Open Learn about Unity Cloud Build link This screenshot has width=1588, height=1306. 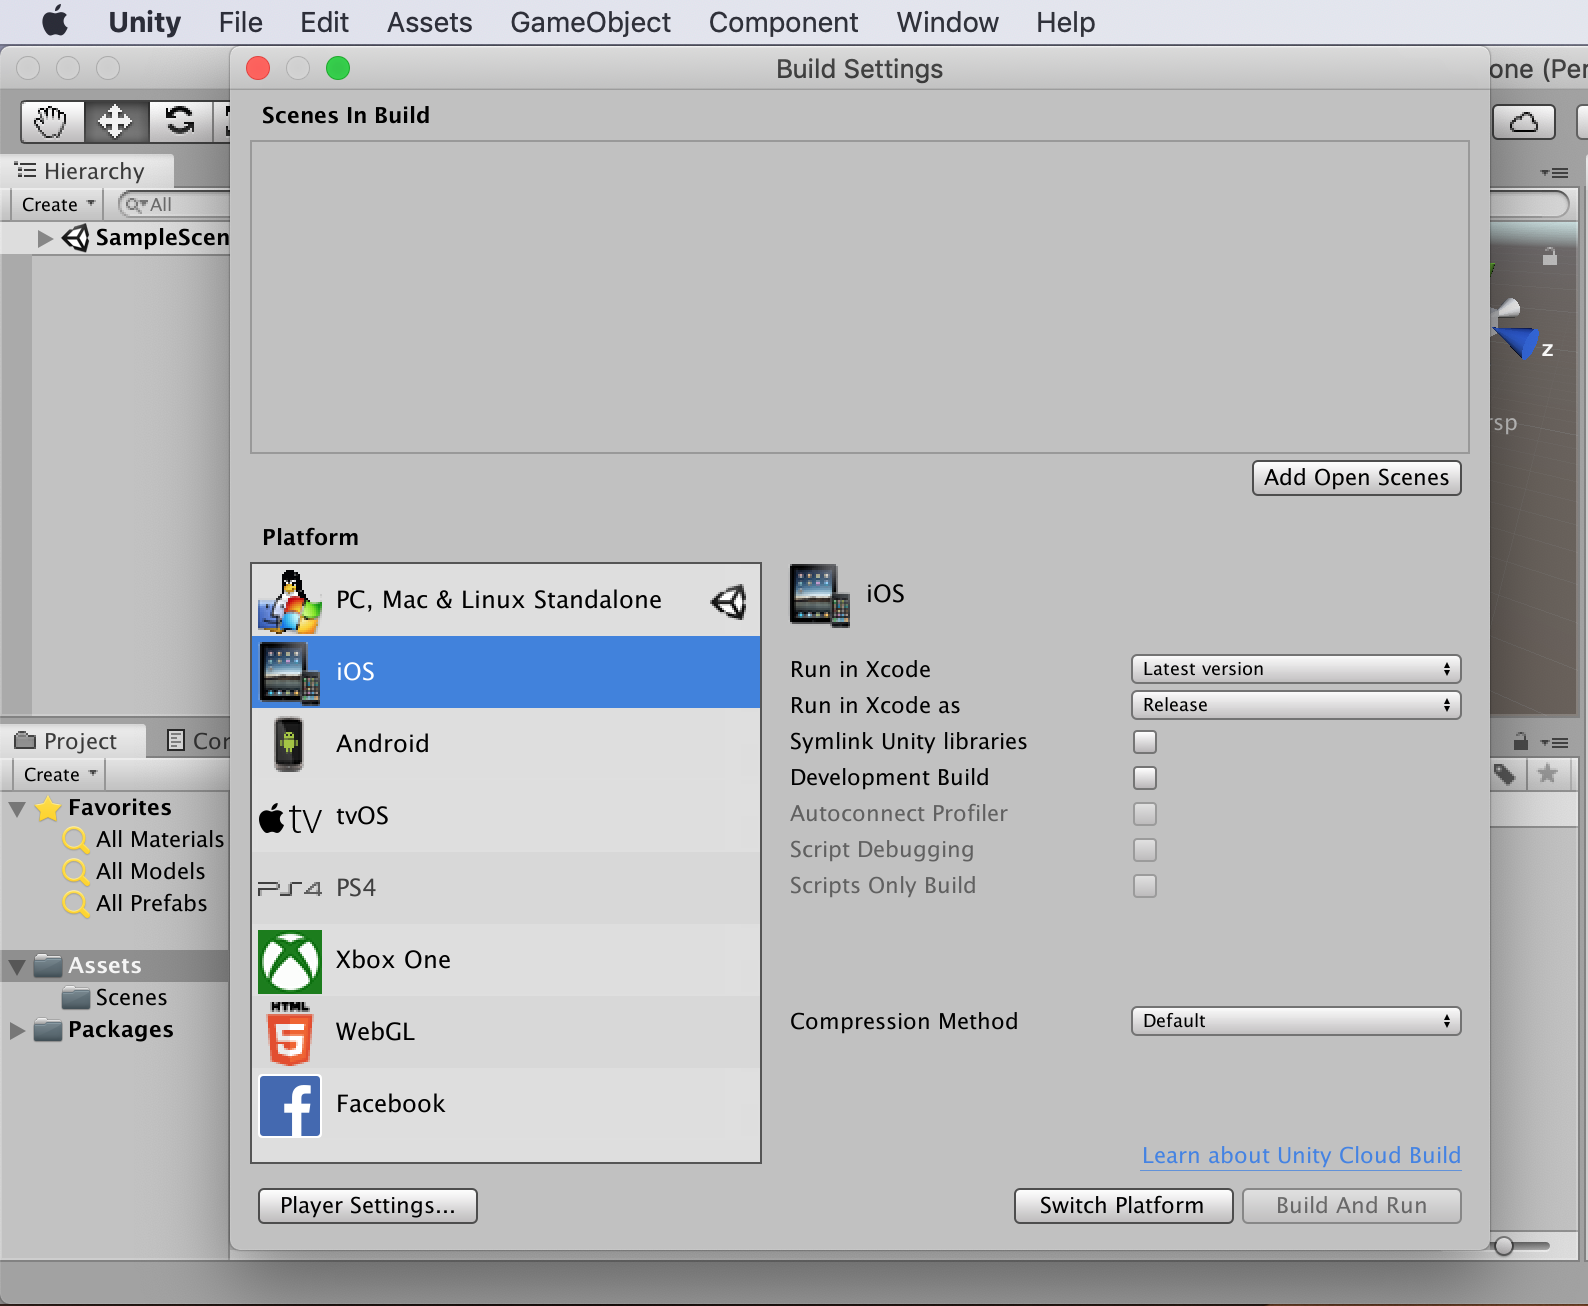point(1301,1155)
